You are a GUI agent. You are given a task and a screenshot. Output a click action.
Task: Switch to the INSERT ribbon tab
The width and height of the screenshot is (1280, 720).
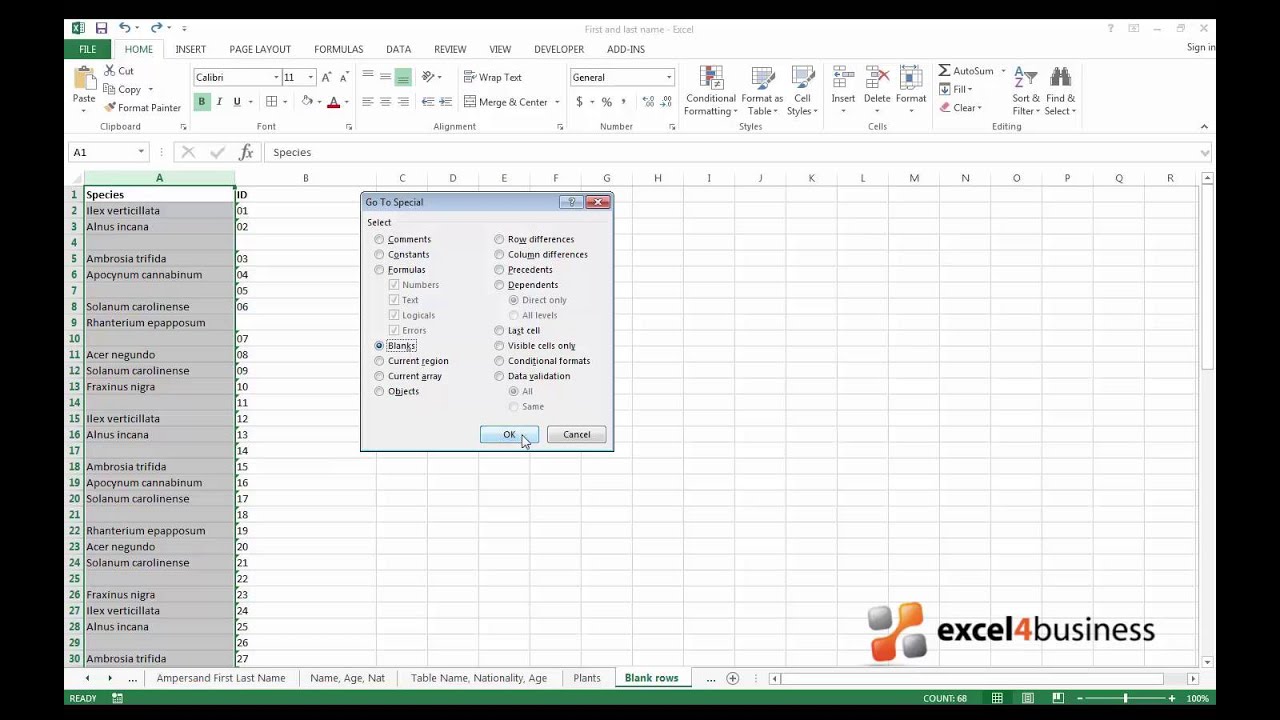pyautogui.click(x=190, y=49)
